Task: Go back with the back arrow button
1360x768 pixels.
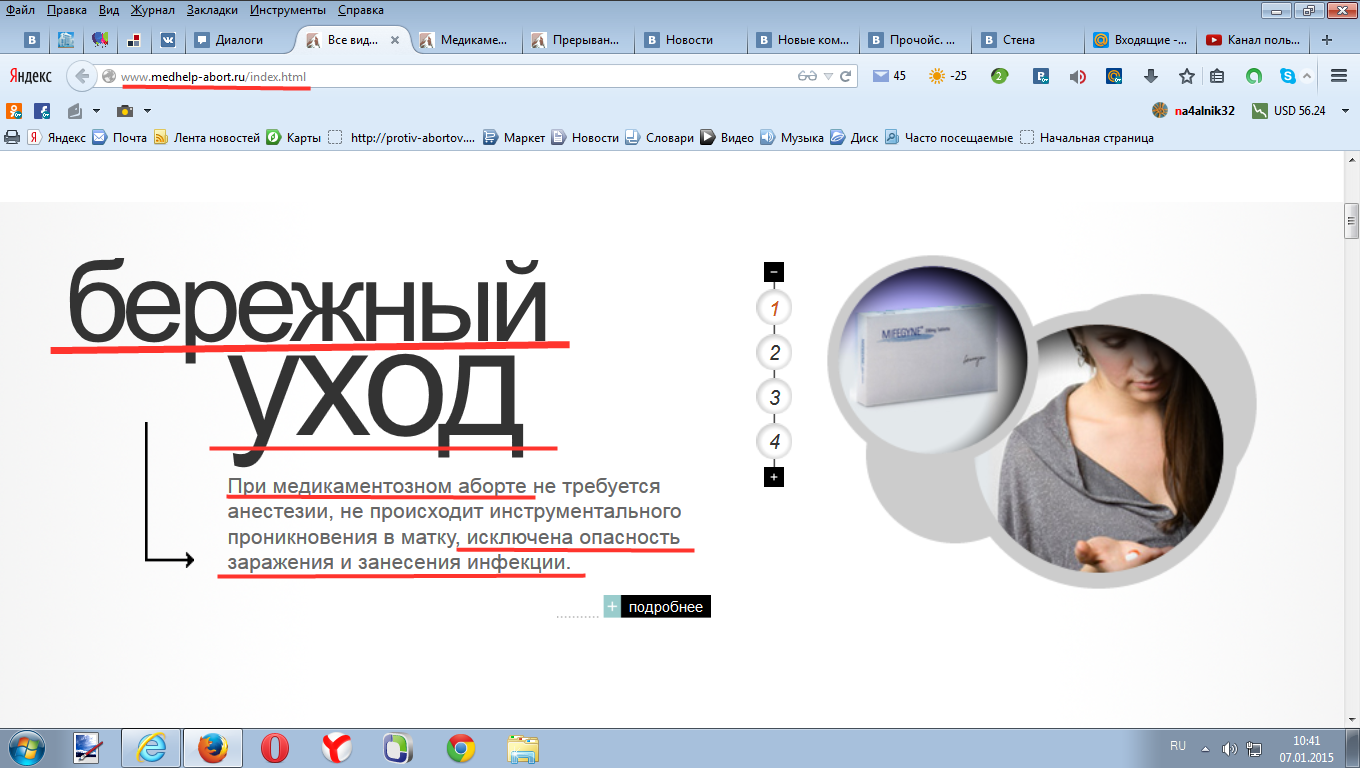Action: [82, 76]
